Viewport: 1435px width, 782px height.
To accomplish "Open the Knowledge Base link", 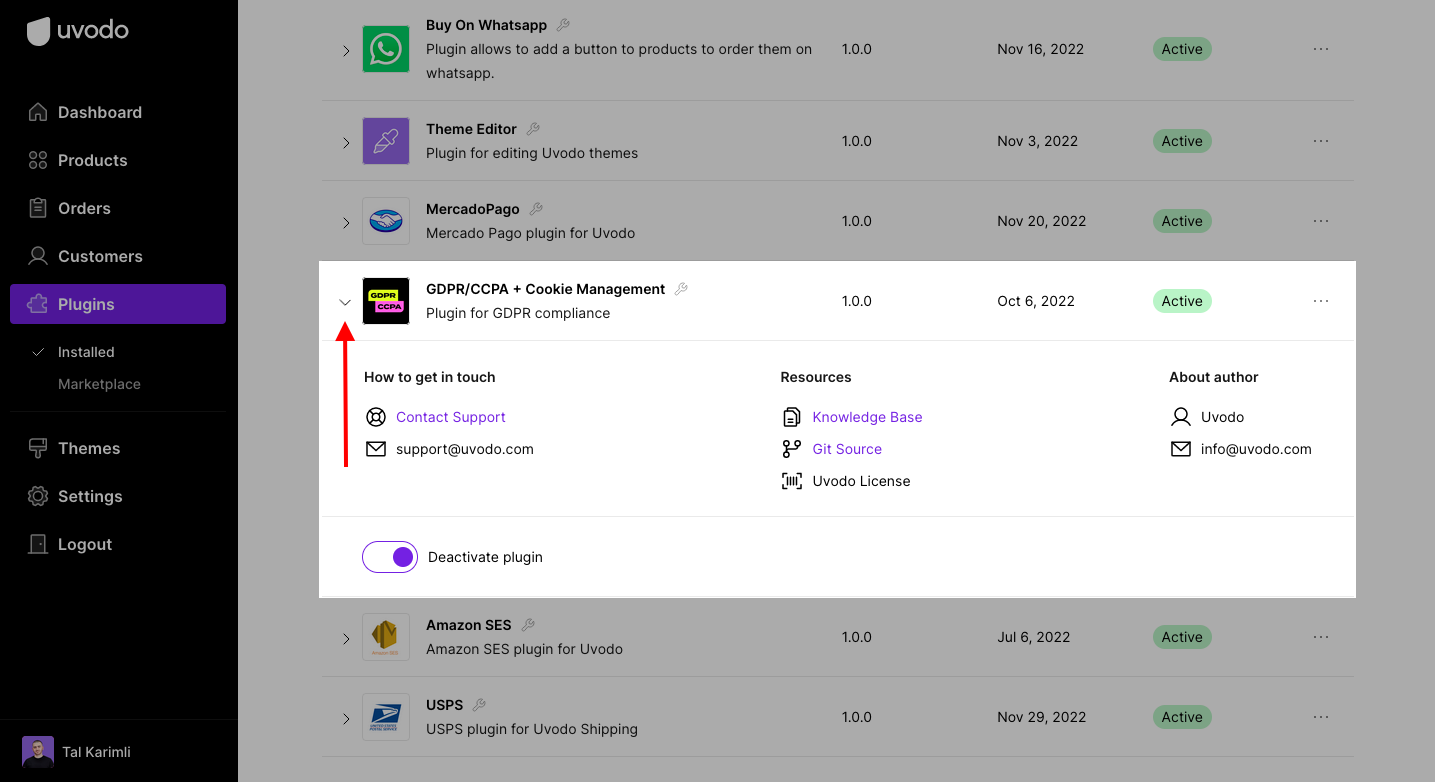I will (x=867, y=417).
